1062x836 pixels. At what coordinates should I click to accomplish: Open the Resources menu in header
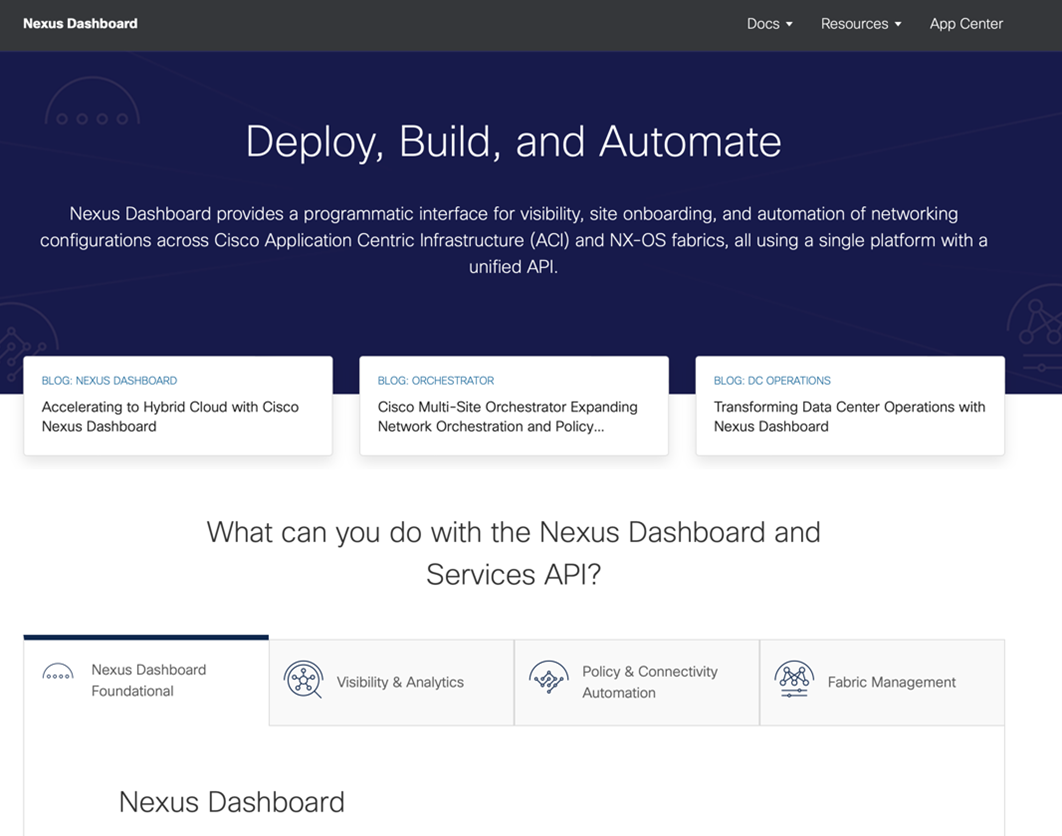[x=854, y=24]
